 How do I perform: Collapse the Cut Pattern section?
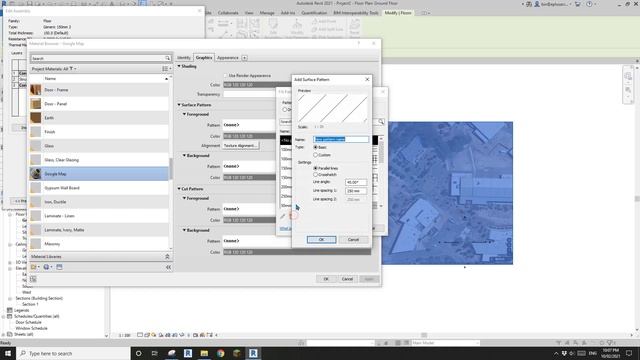pos(179,189)
